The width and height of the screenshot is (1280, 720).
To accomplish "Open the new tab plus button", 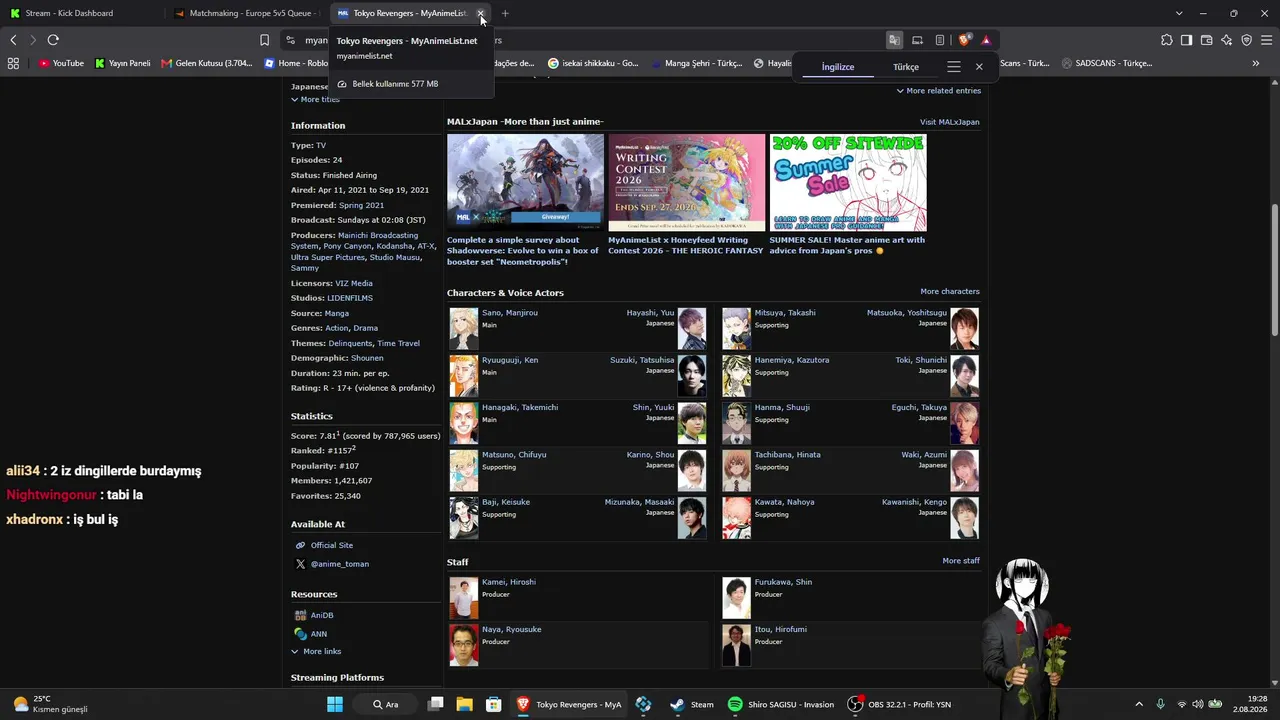I will pos(505,13).
